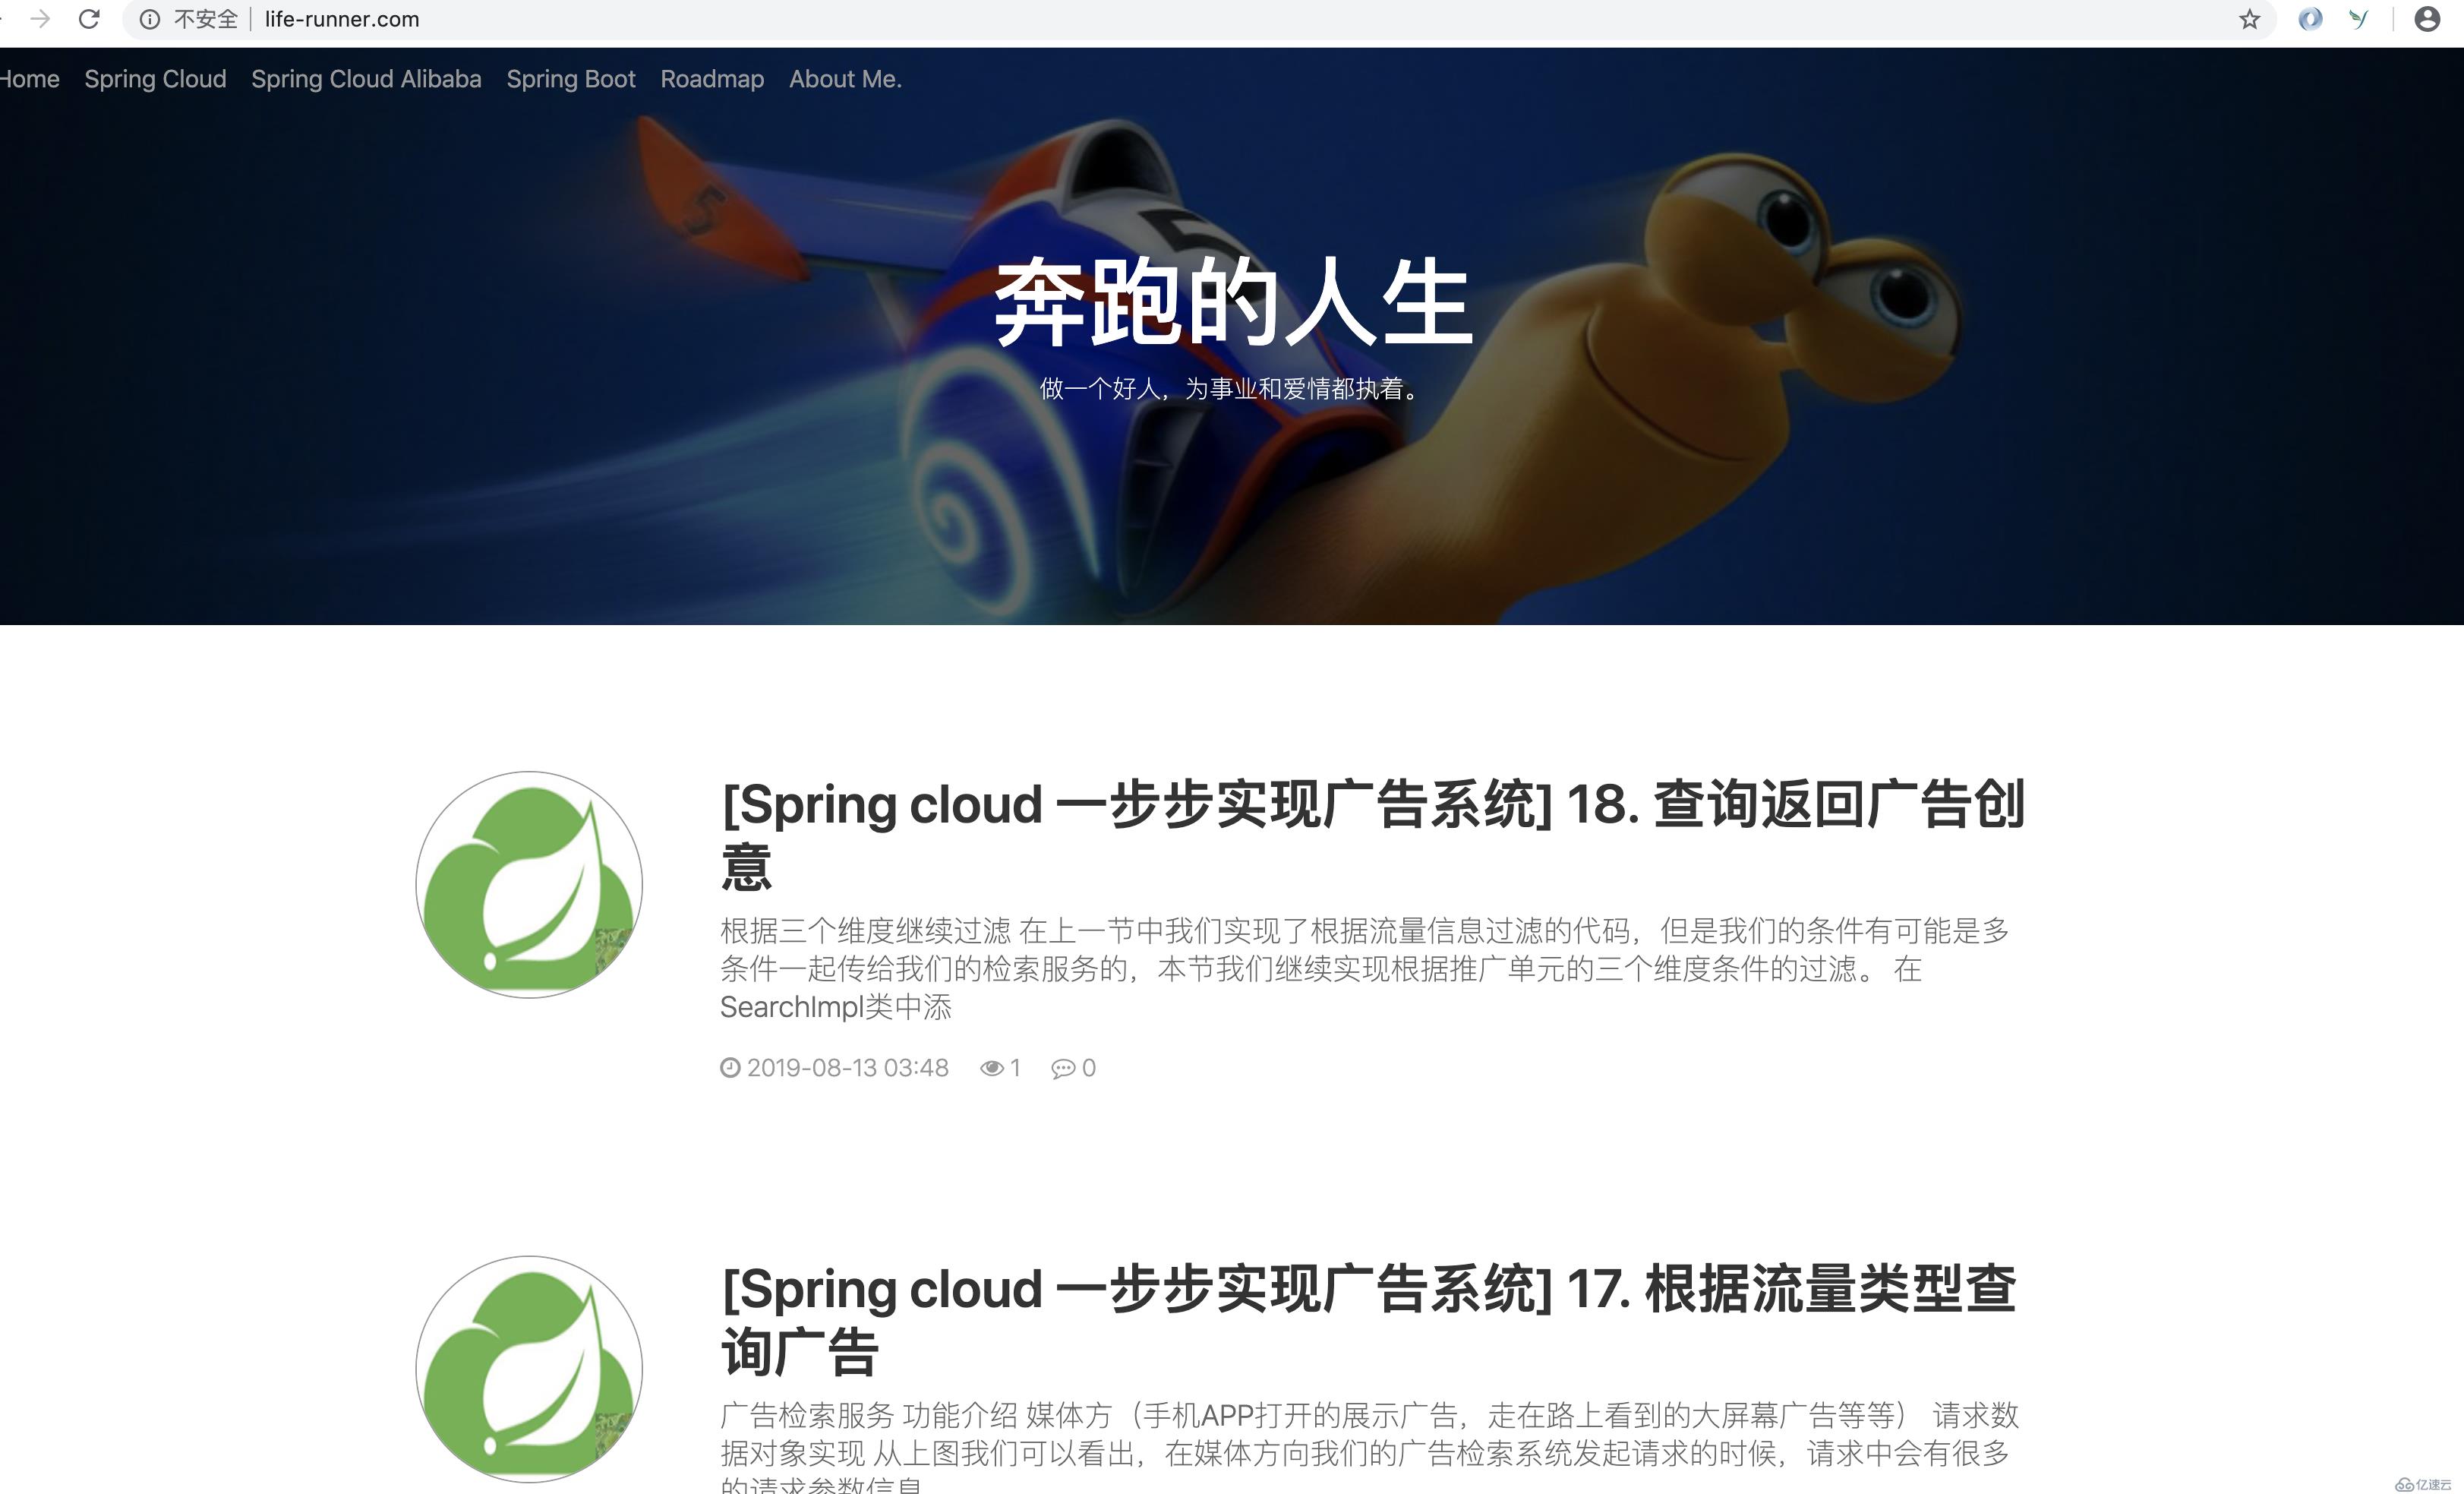
Task: Click the About Me. menu tab
Action: pyautogui.click(x=845, y=77)
